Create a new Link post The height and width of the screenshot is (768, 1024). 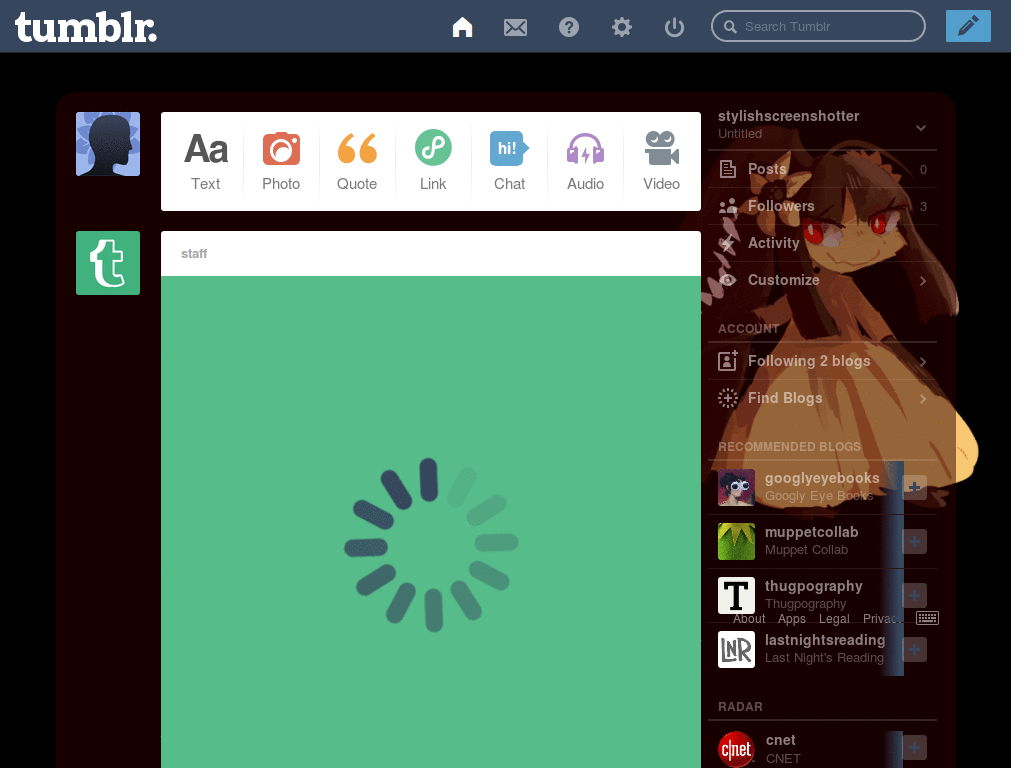coord(433,161)
